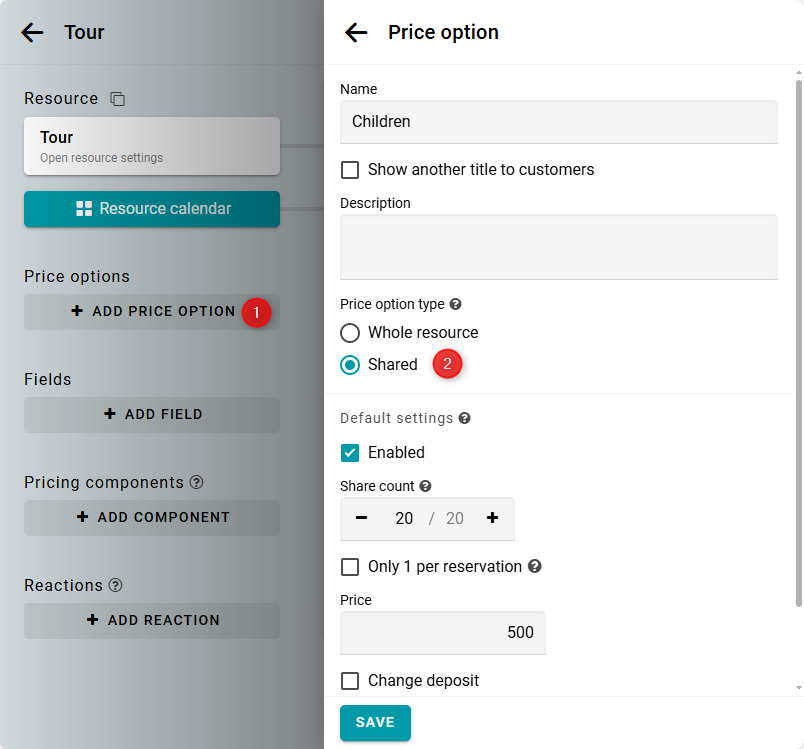
Task: Click help icon beside Share count
Action: (425, 486)
